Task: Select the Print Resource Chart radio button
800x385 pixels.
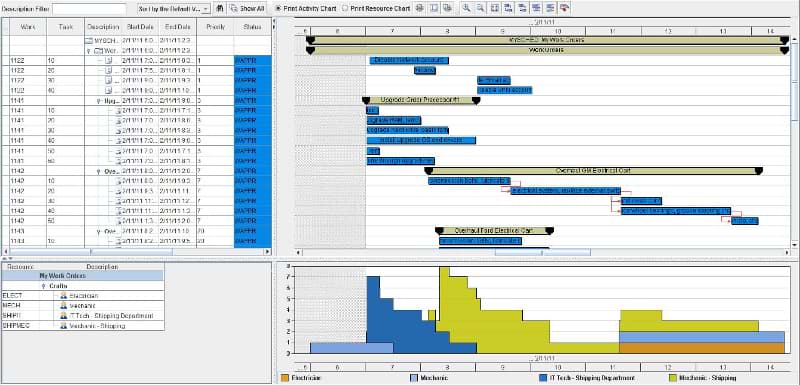Action: point(345,8)
